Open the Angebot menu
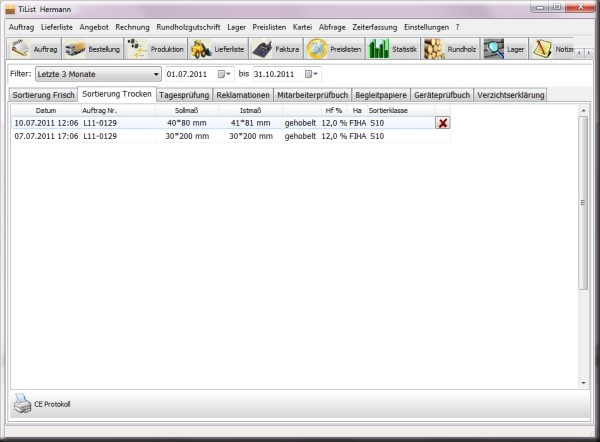600x442 pixels. (94, 27)
